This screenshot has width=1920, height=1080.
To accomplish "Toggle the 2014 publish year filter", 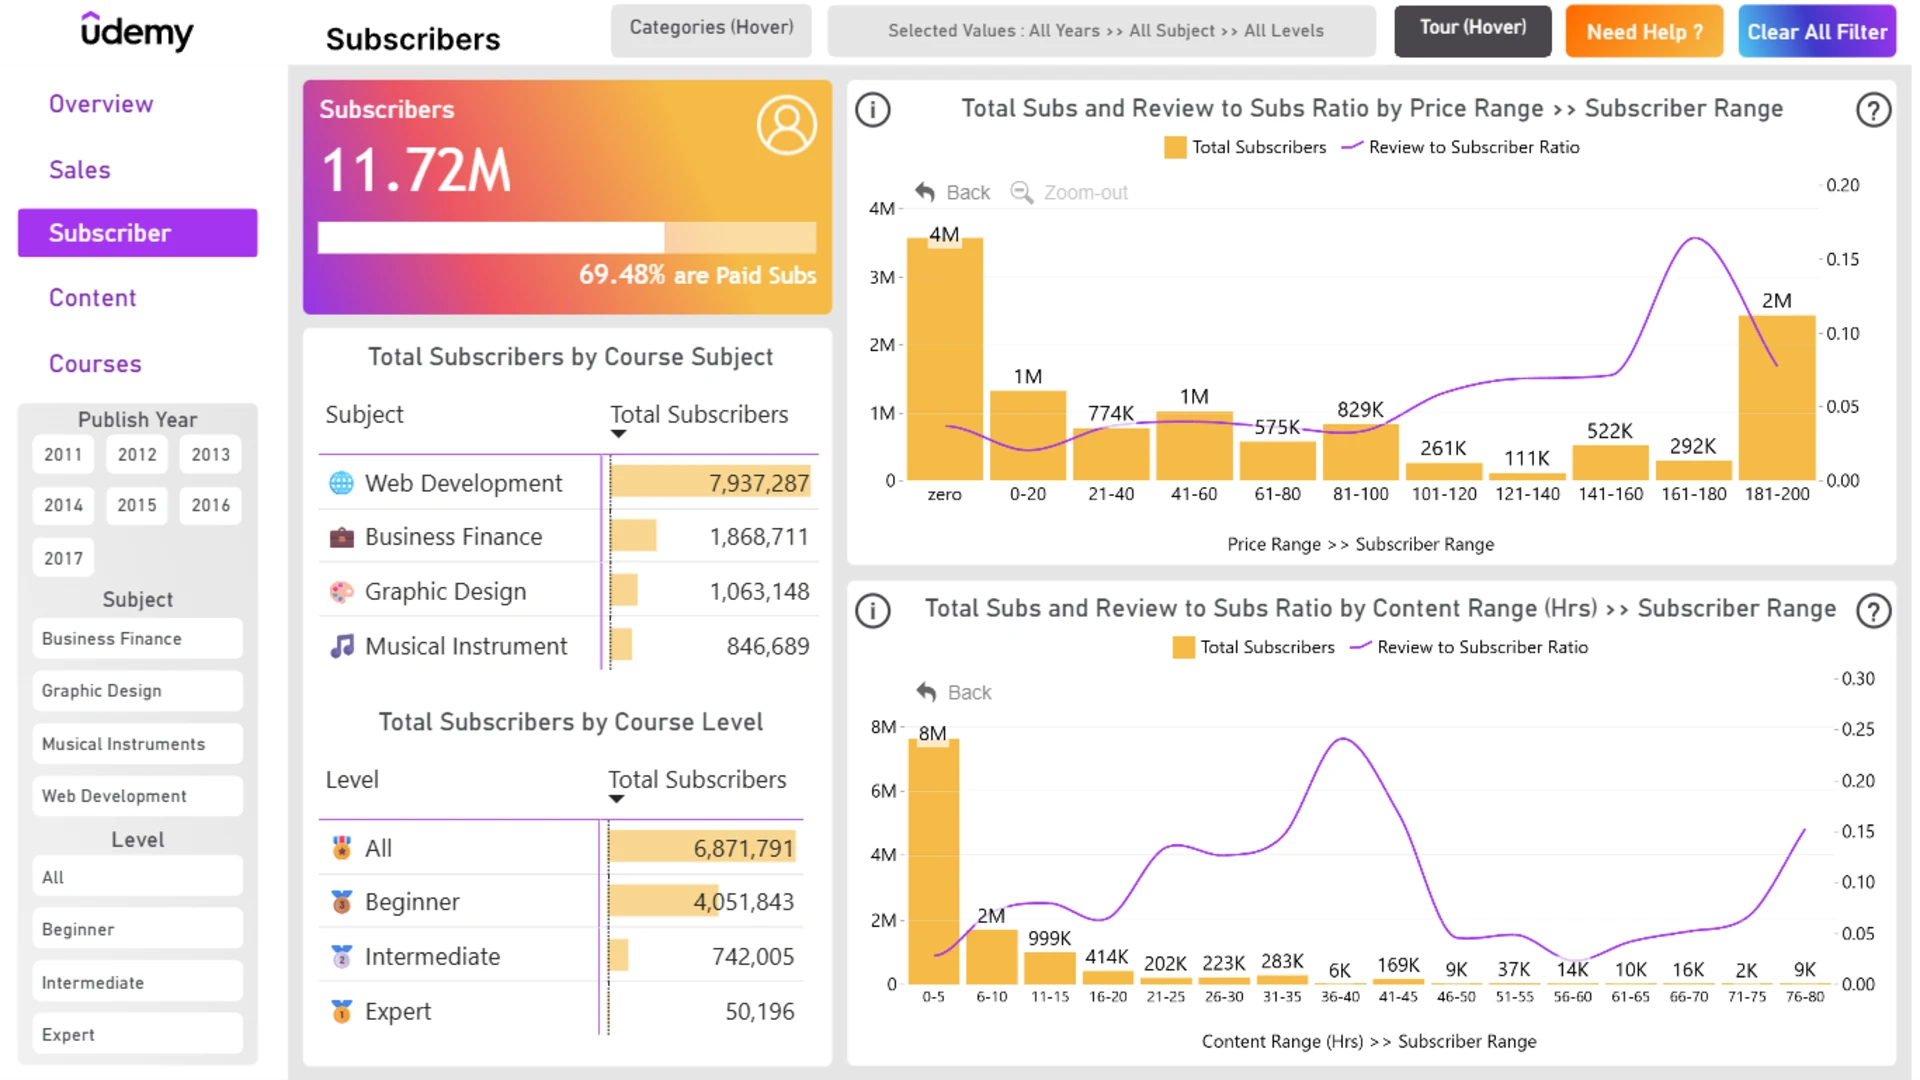I will coord(63,505).
